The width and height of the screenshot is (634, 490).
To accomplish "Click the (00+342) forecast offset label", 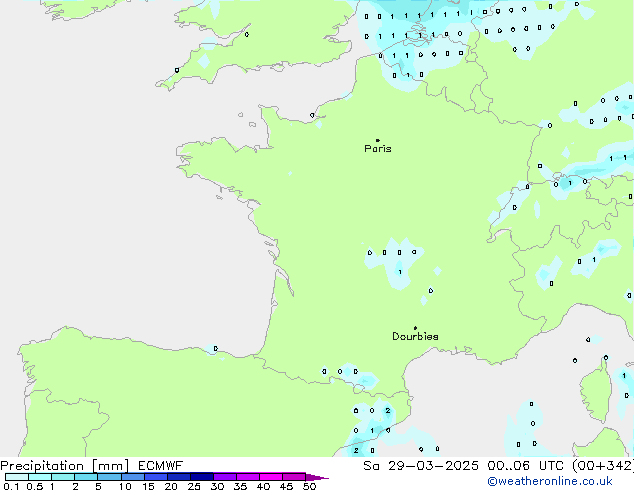I will click(603, 466).
